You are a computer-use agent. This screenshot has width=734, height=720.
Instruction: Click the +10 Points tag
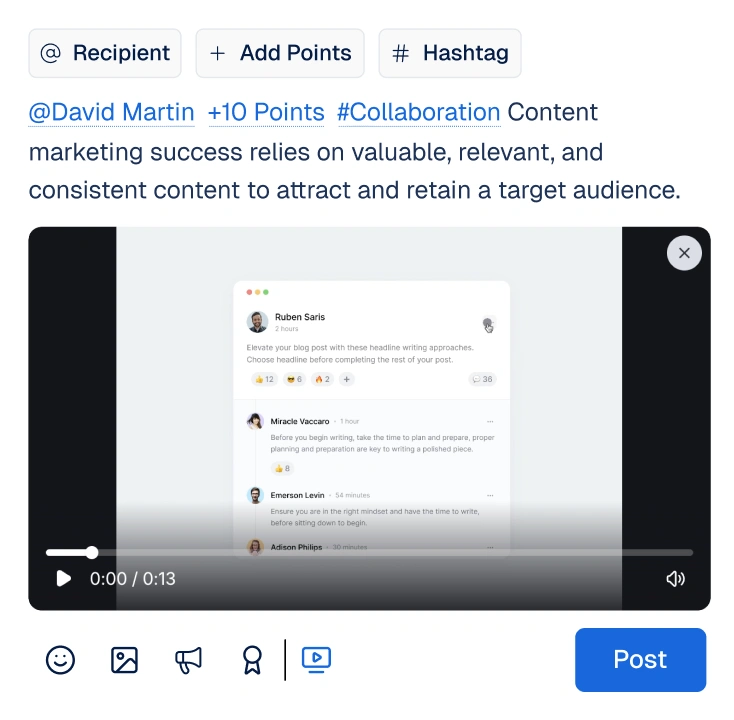tap(266, 112)
